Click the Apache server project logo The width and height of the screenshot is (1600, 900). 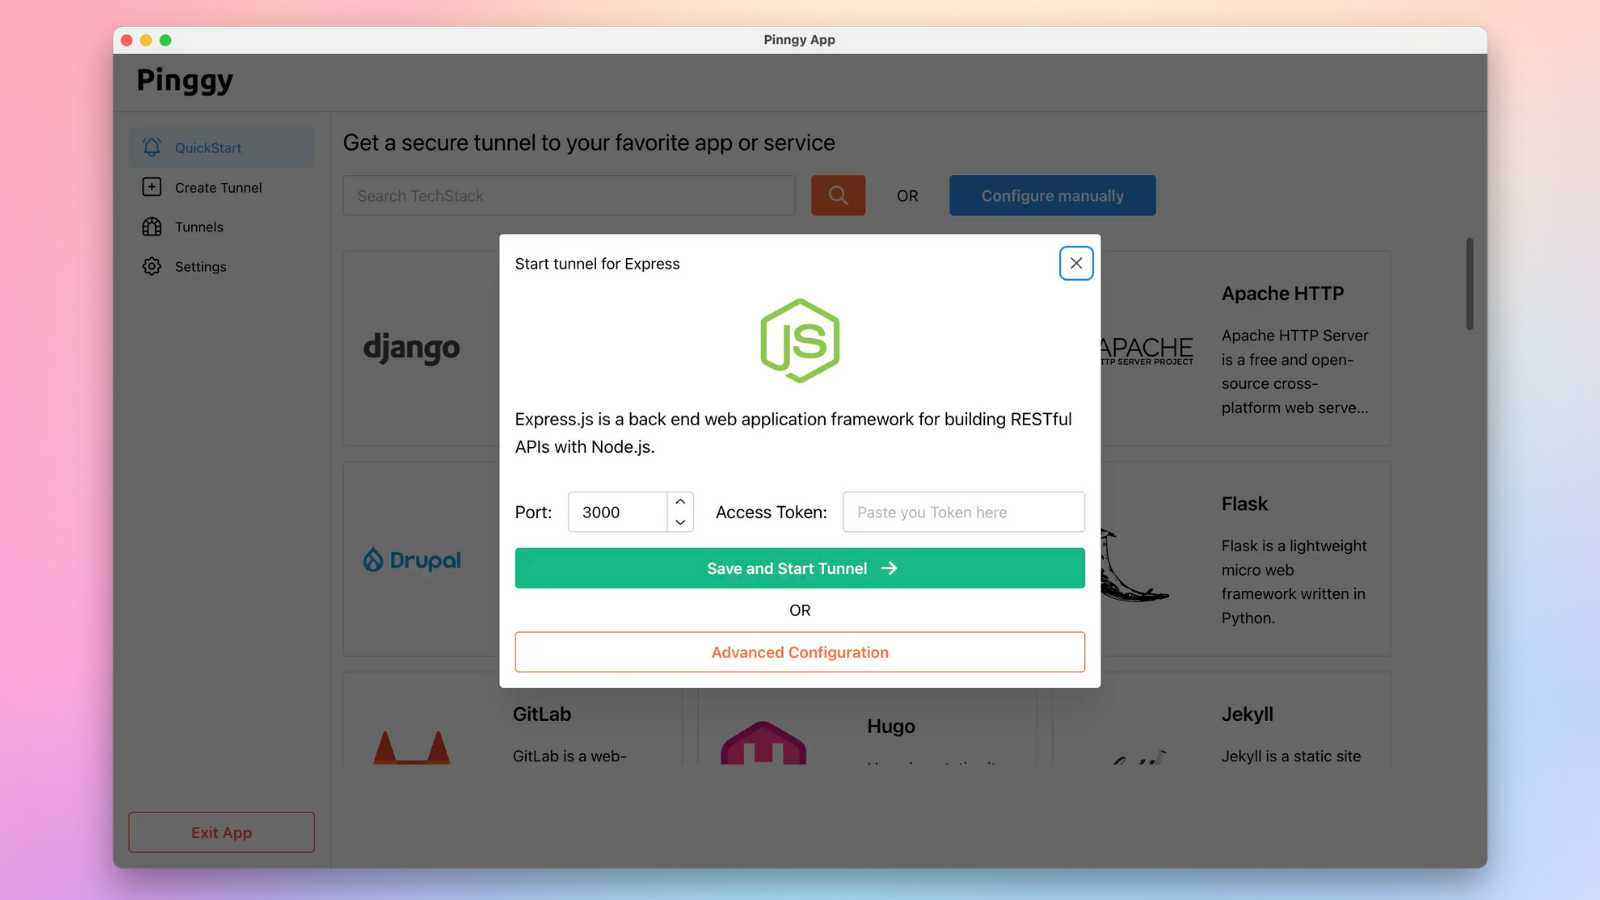(1147, 350)
